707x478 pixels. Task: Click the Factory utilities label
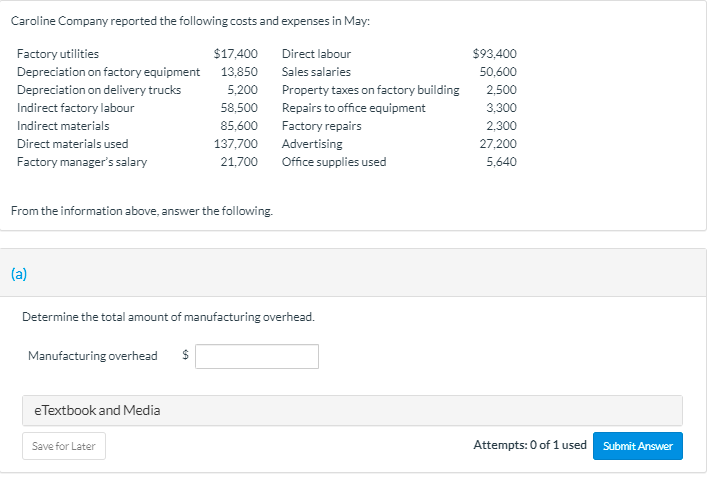pos(58,54)
